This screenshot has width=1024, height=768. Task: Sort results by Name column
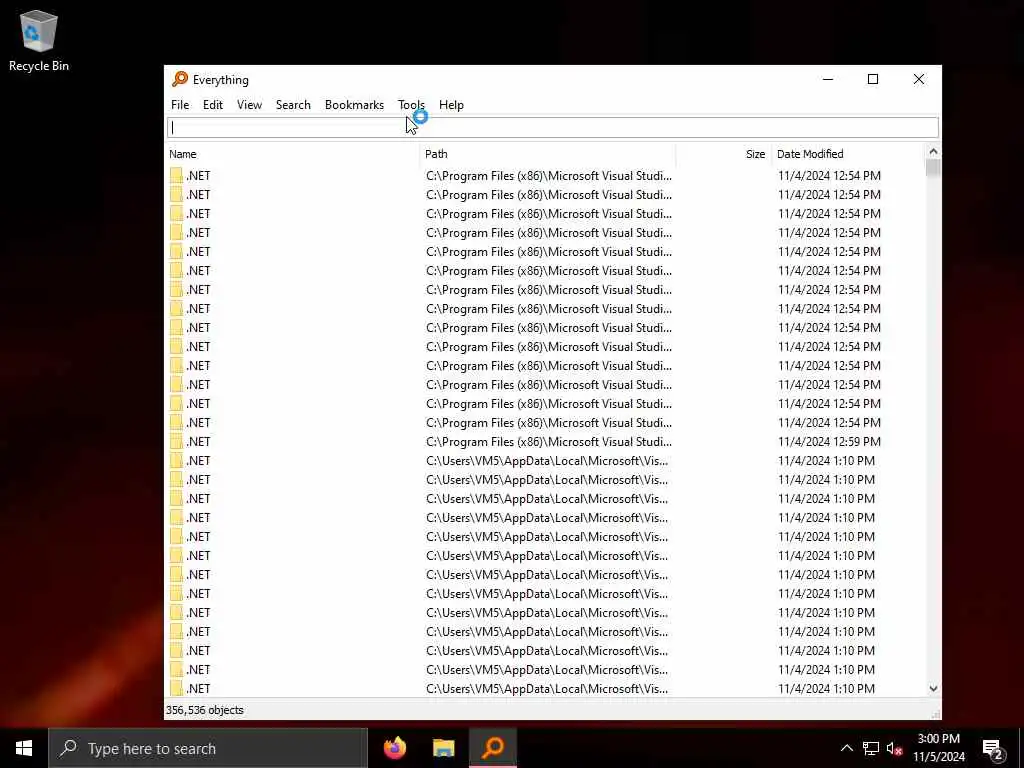pos(292,154)
